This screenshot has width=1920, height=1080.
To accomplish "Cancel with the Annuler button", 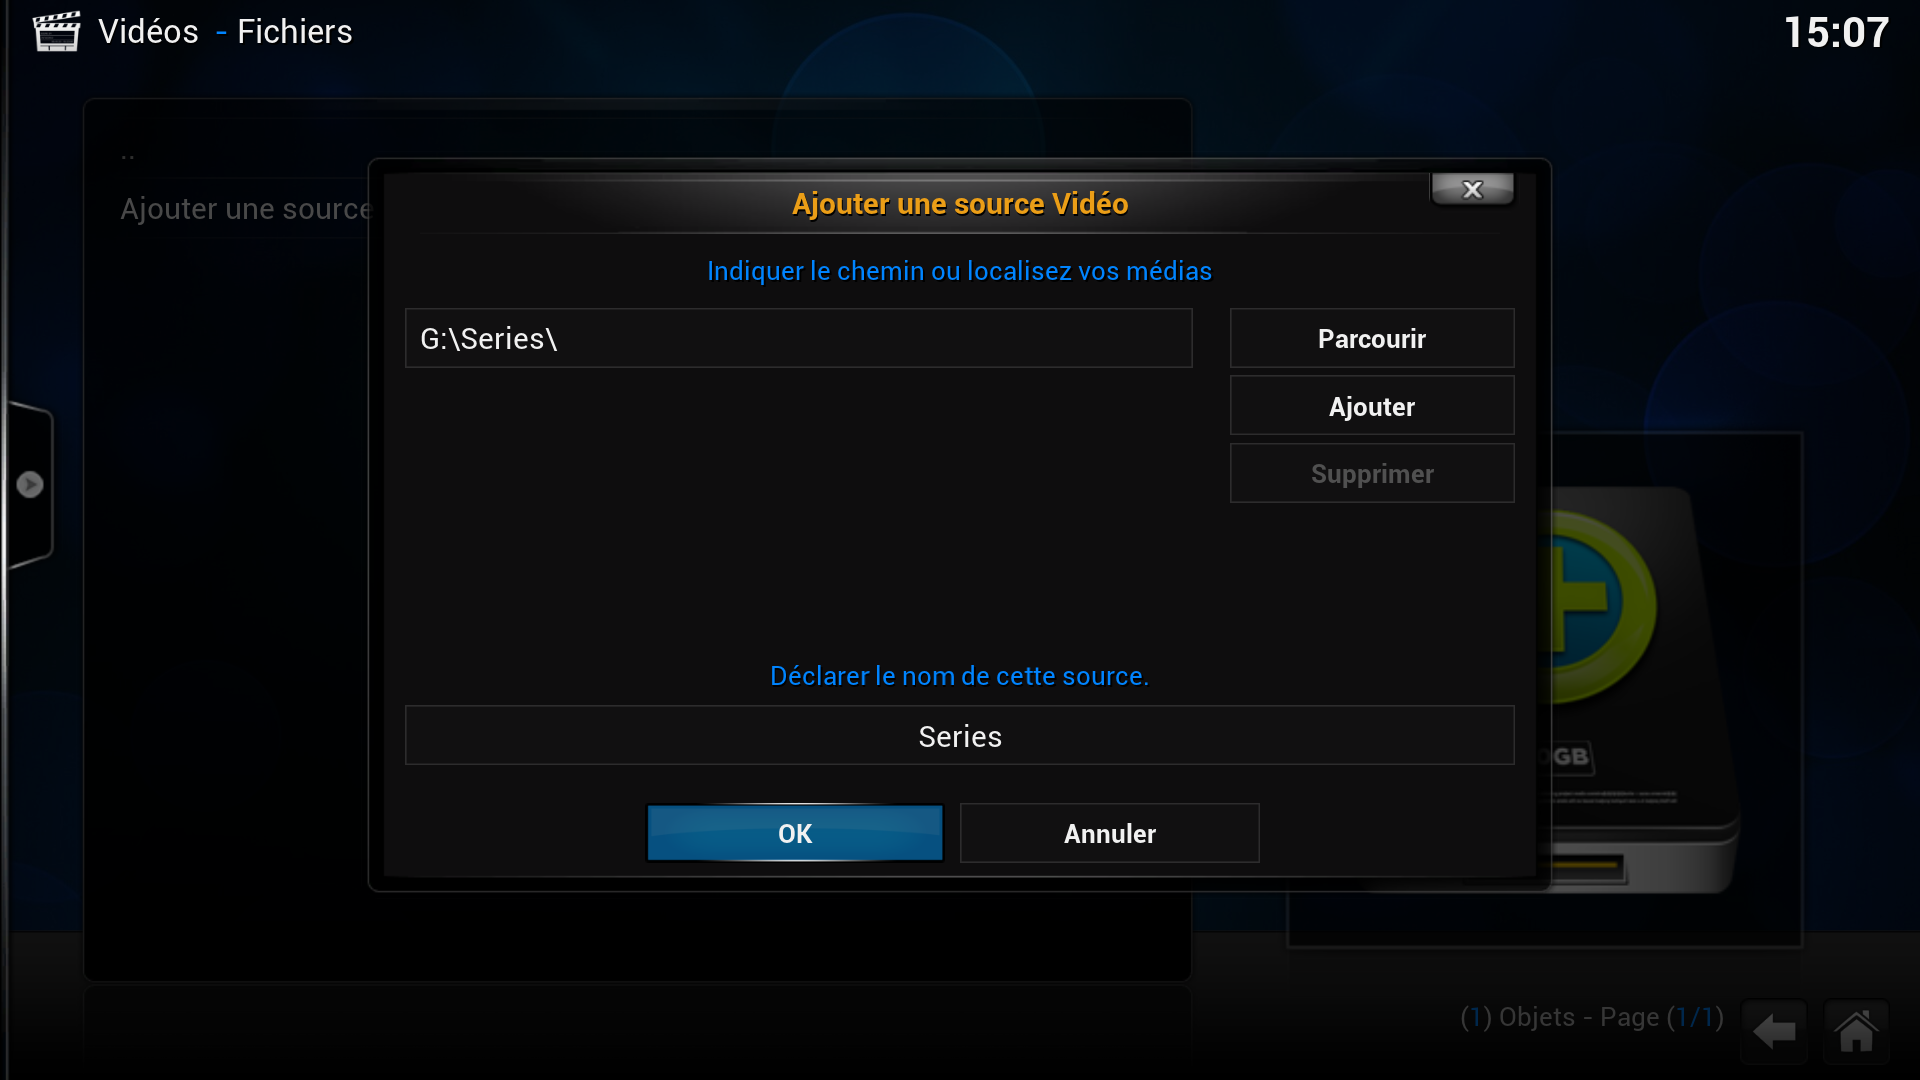I will tap(1109, 833).
